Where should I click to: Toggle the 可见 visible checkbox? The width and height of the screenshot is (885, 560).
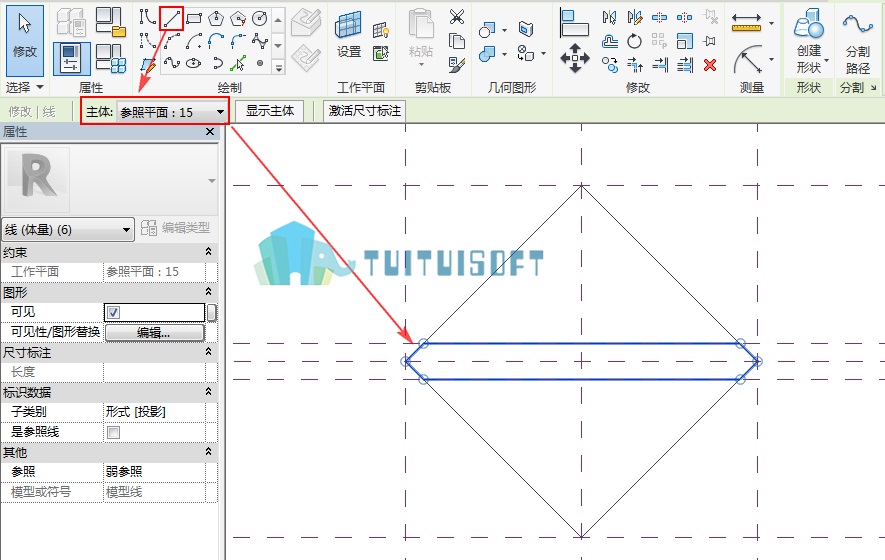(x=113, y=312)
